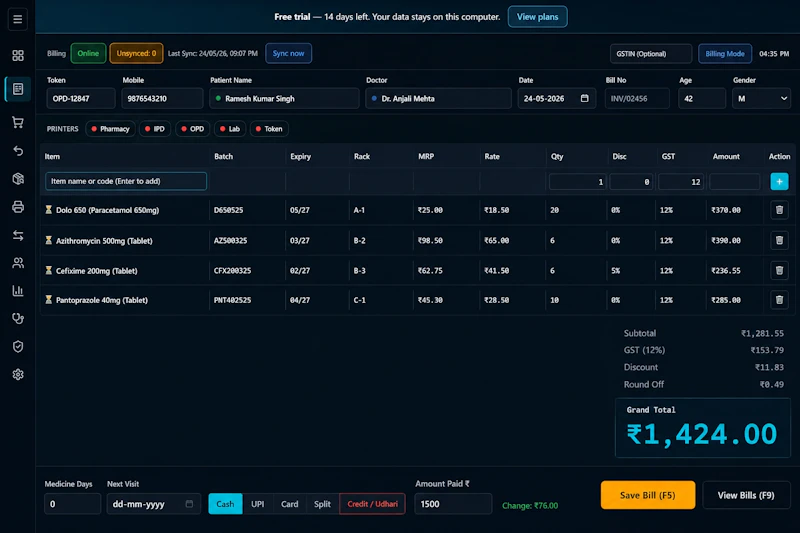Viewport: 800px width, 533px height.
Task: Click the transfer arrows icon in sidebar
Action: [x=18, y=235]
